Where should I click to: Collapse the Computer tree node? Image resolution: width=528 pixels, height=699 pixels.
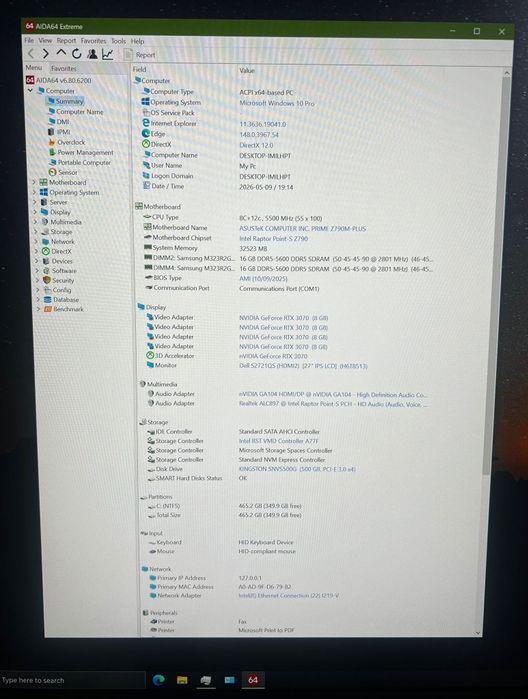(30, 90)
